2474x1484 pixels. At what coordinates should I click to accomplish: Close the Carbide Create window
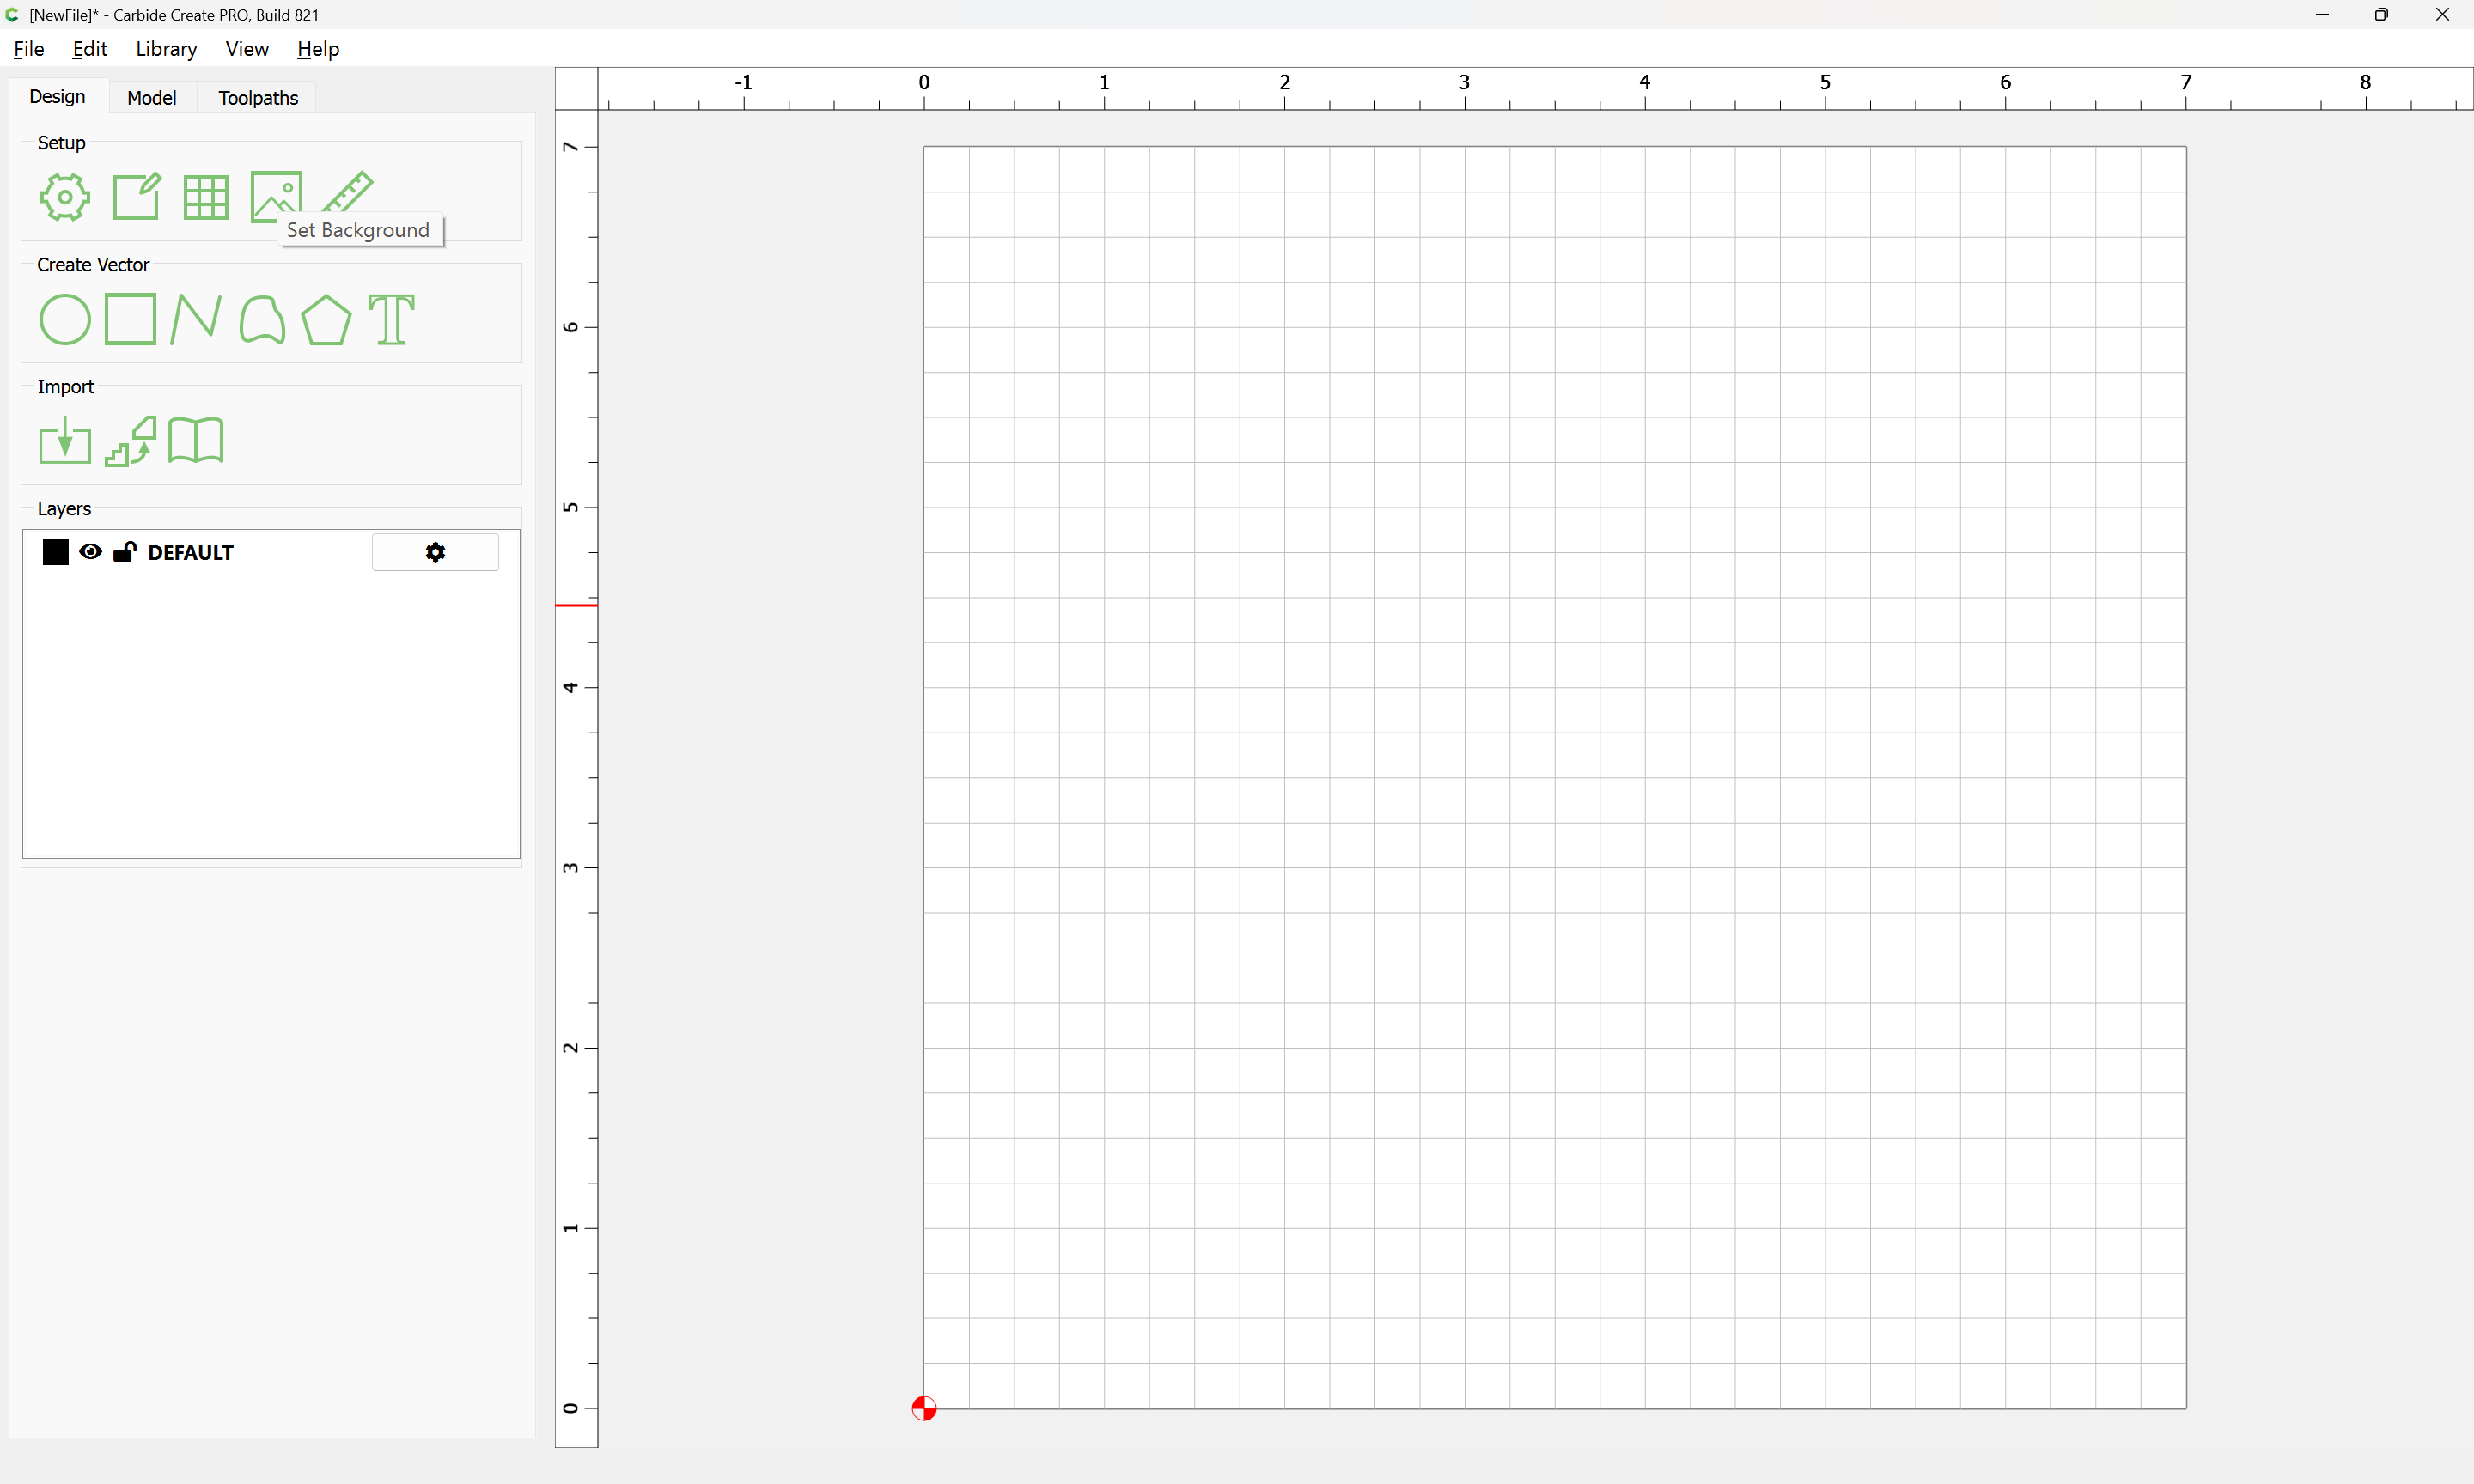click(2442, 15)
